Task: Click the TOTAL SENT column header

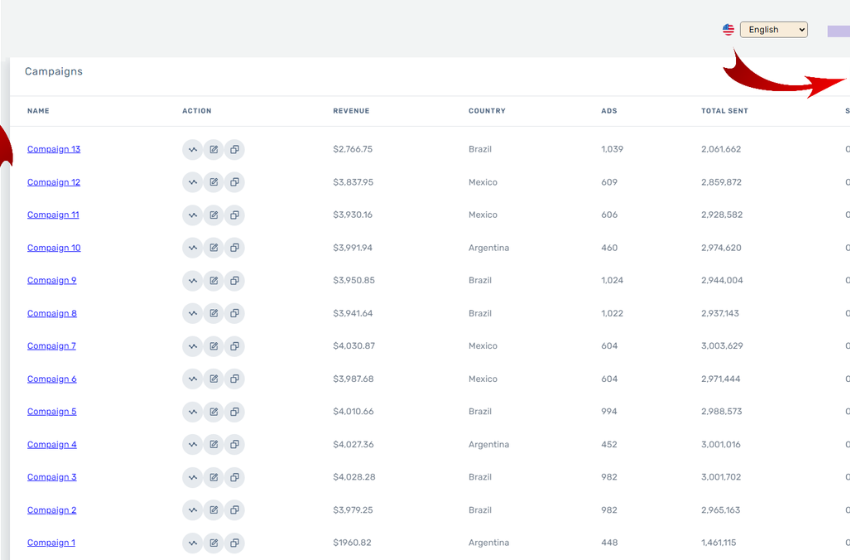Action: (724, 111)
